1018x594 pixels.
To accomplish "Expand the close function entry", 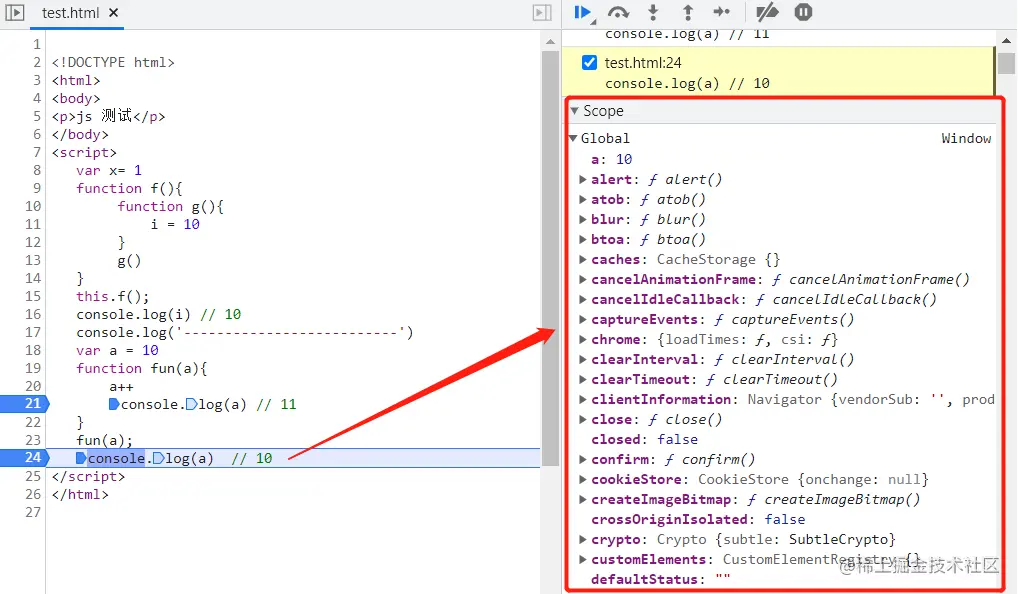I will click(x=583, y=419).
